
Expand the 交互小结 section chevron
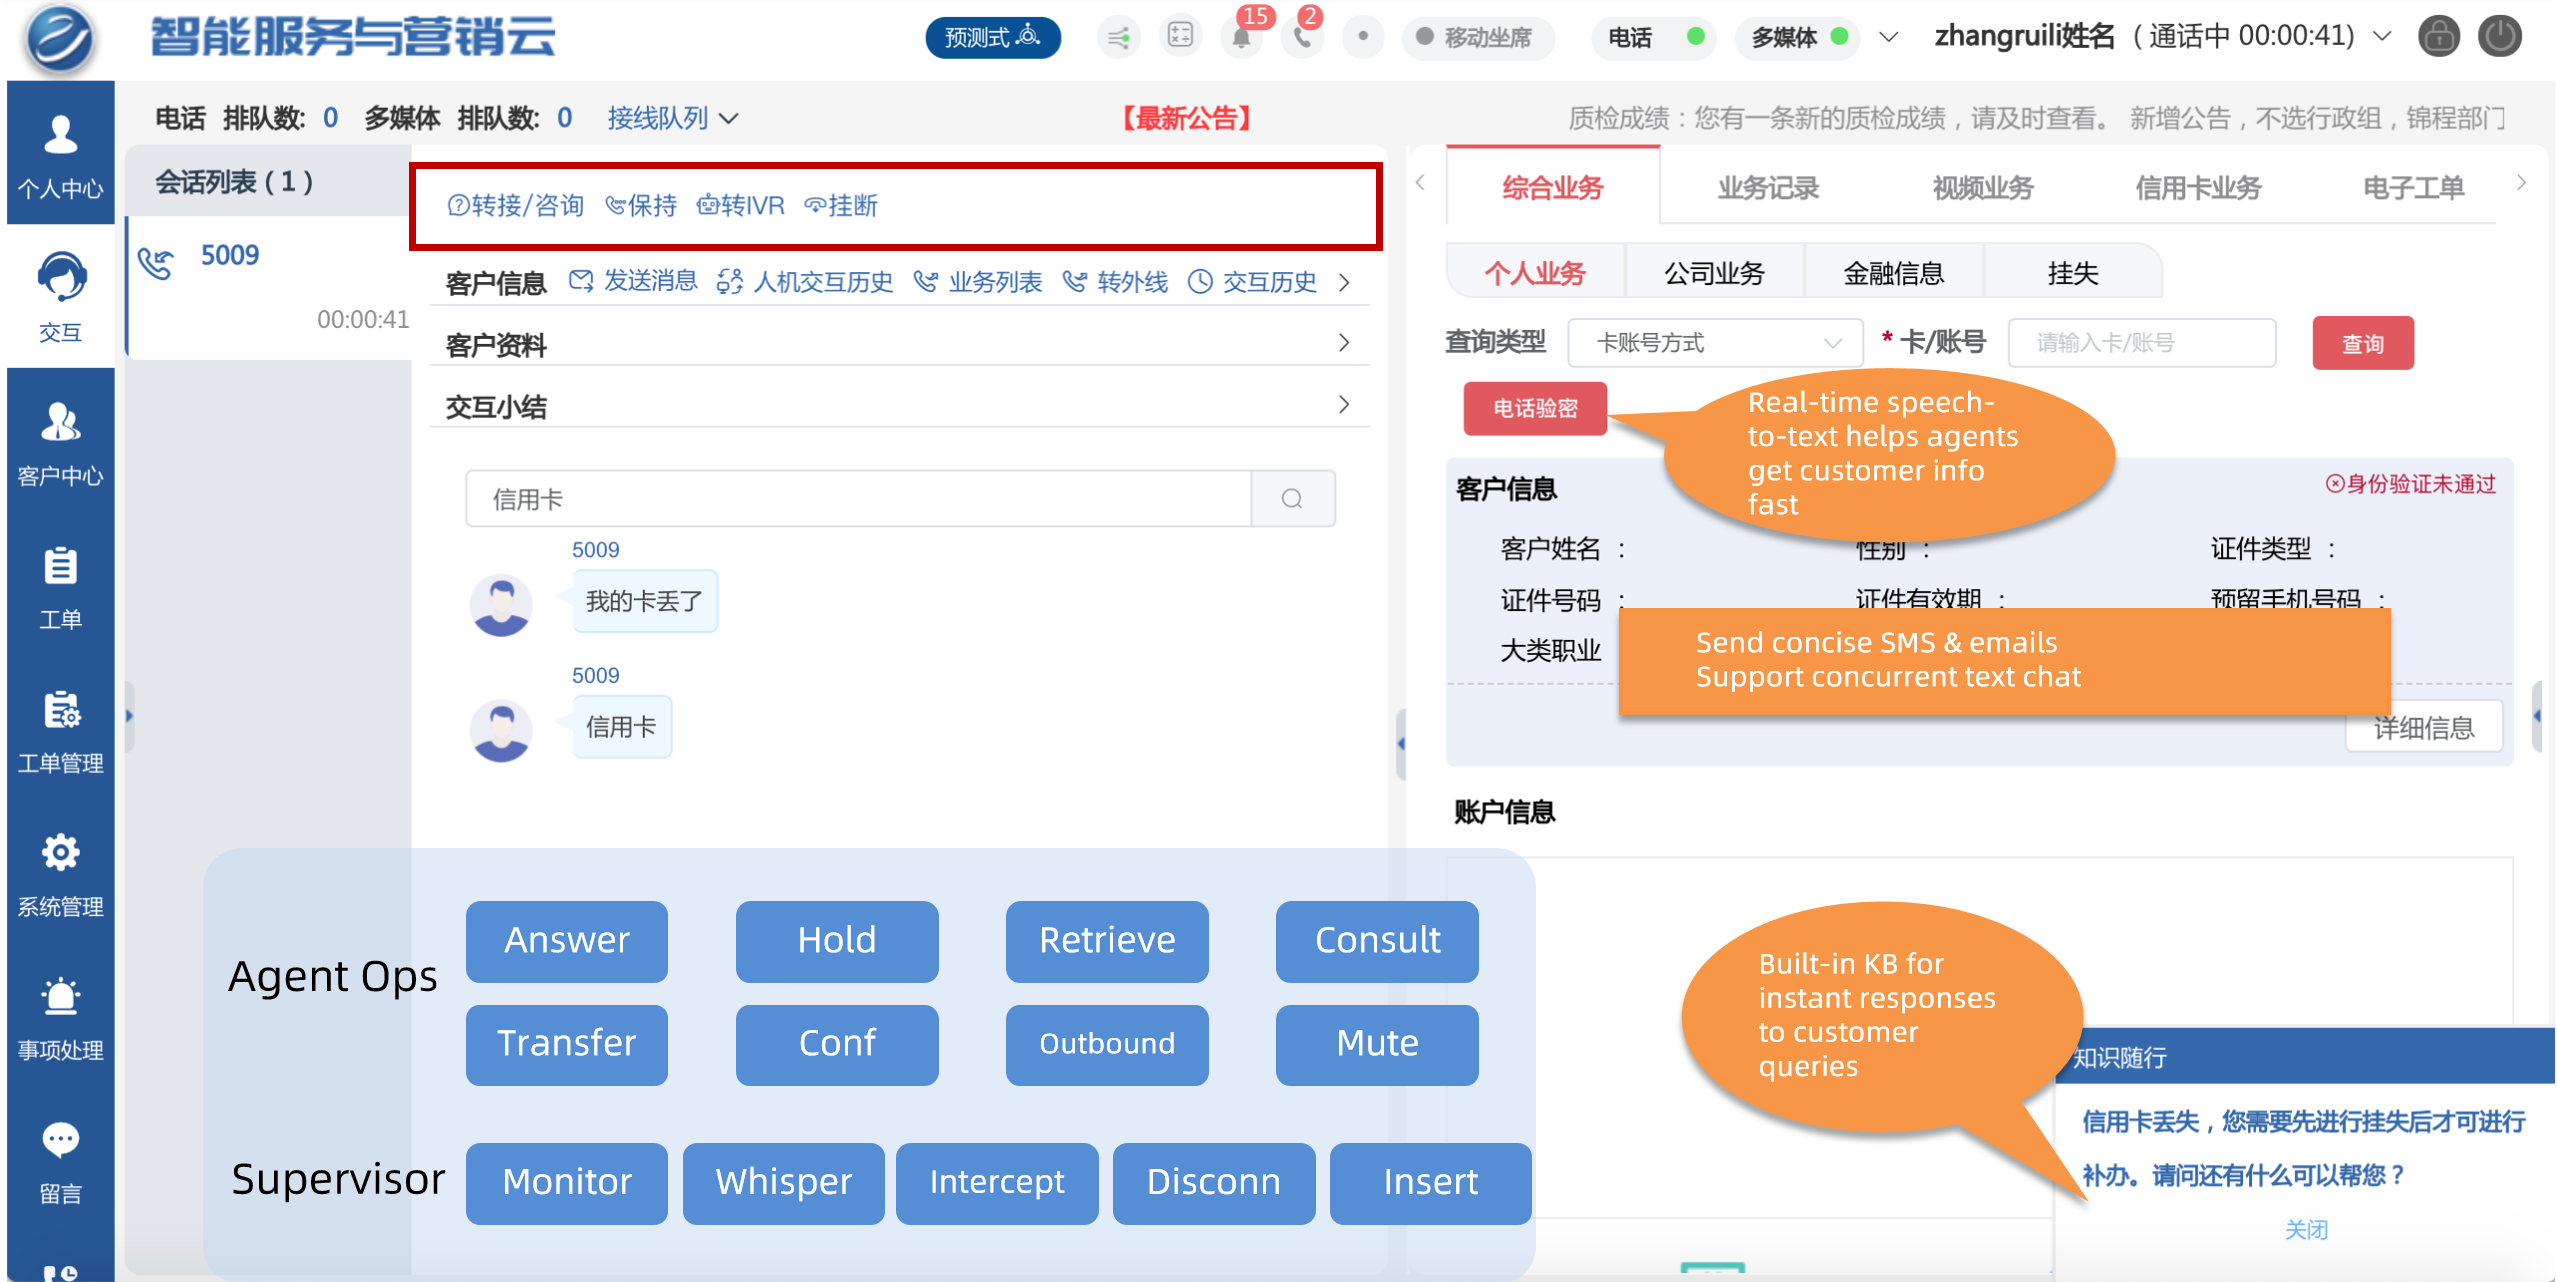coord(1343,405)
